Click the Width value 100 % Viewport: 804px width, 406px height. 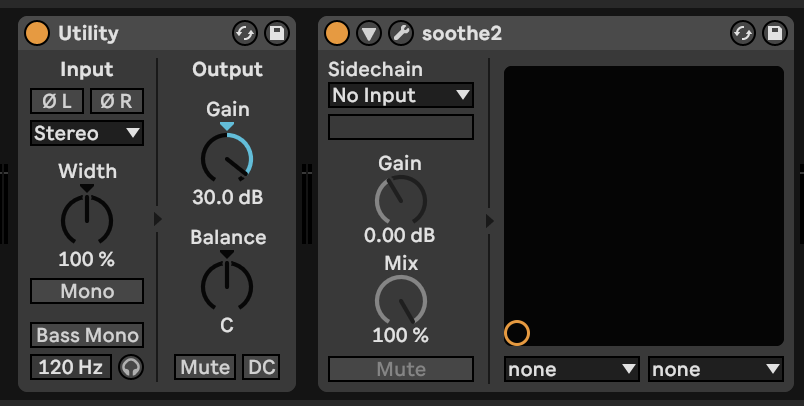pos(87,259)
